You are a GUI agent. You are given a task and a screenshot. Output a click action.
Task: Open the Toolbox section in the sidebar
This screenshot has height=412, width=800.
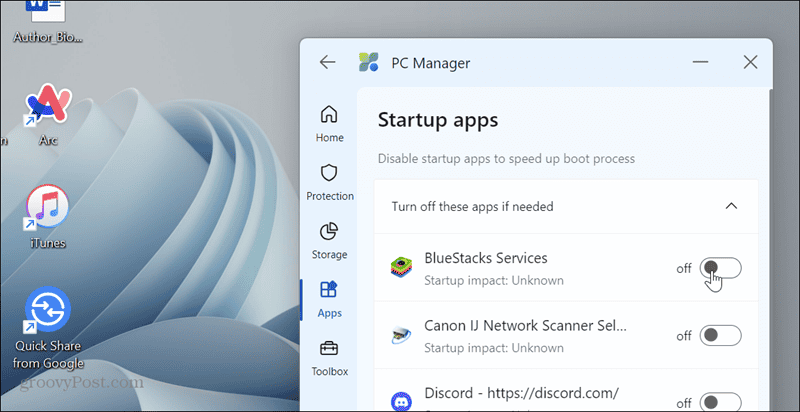coord(330,358)
